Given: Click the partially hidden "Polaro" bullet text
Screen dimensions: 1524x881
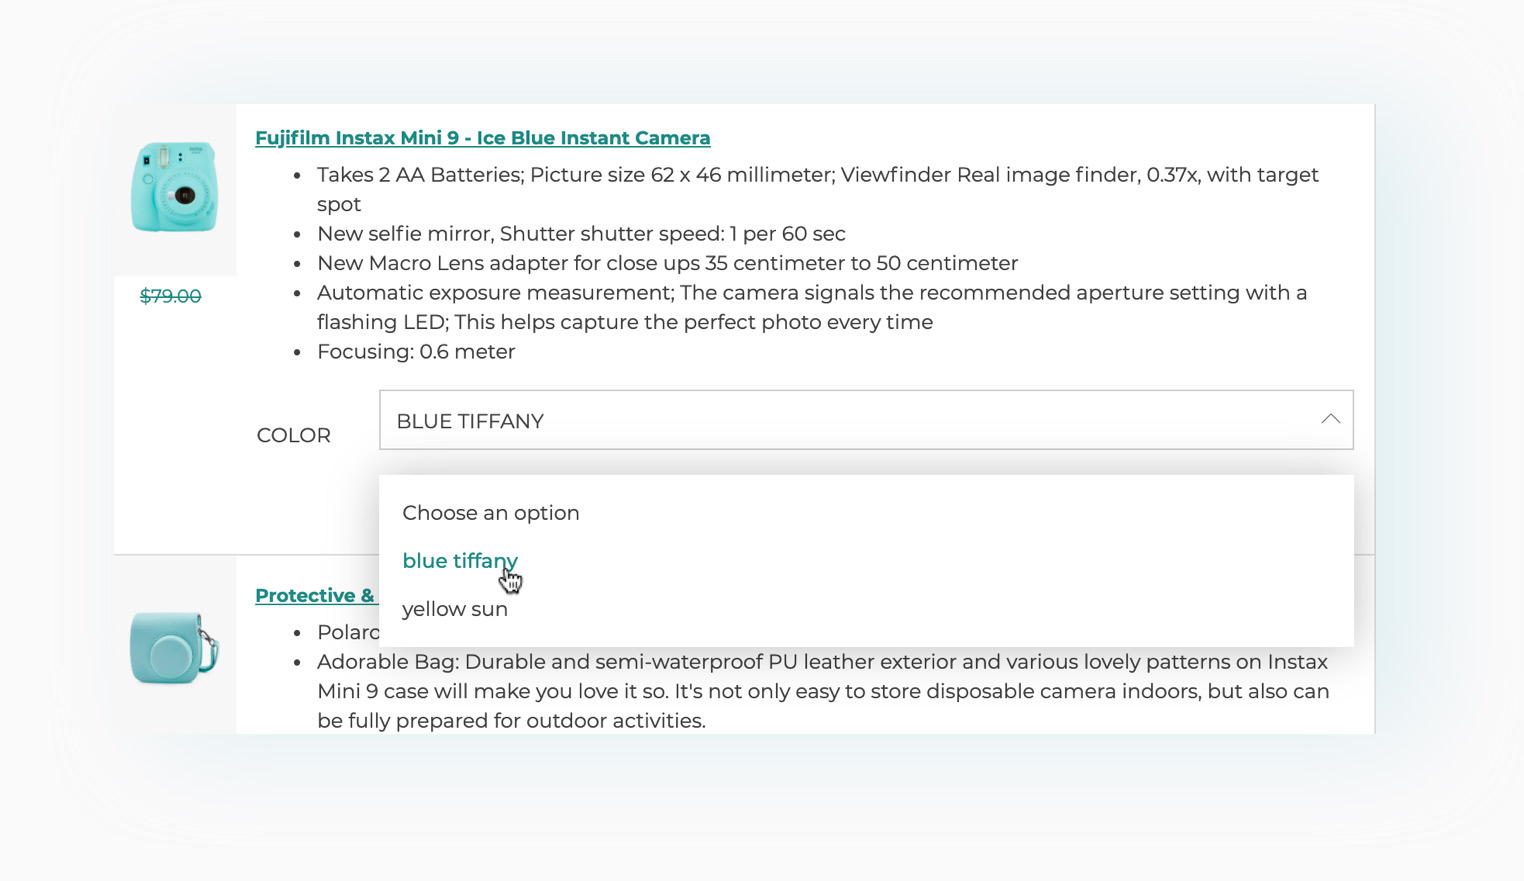Looking at the screenshot, I should tap(347, 633).
